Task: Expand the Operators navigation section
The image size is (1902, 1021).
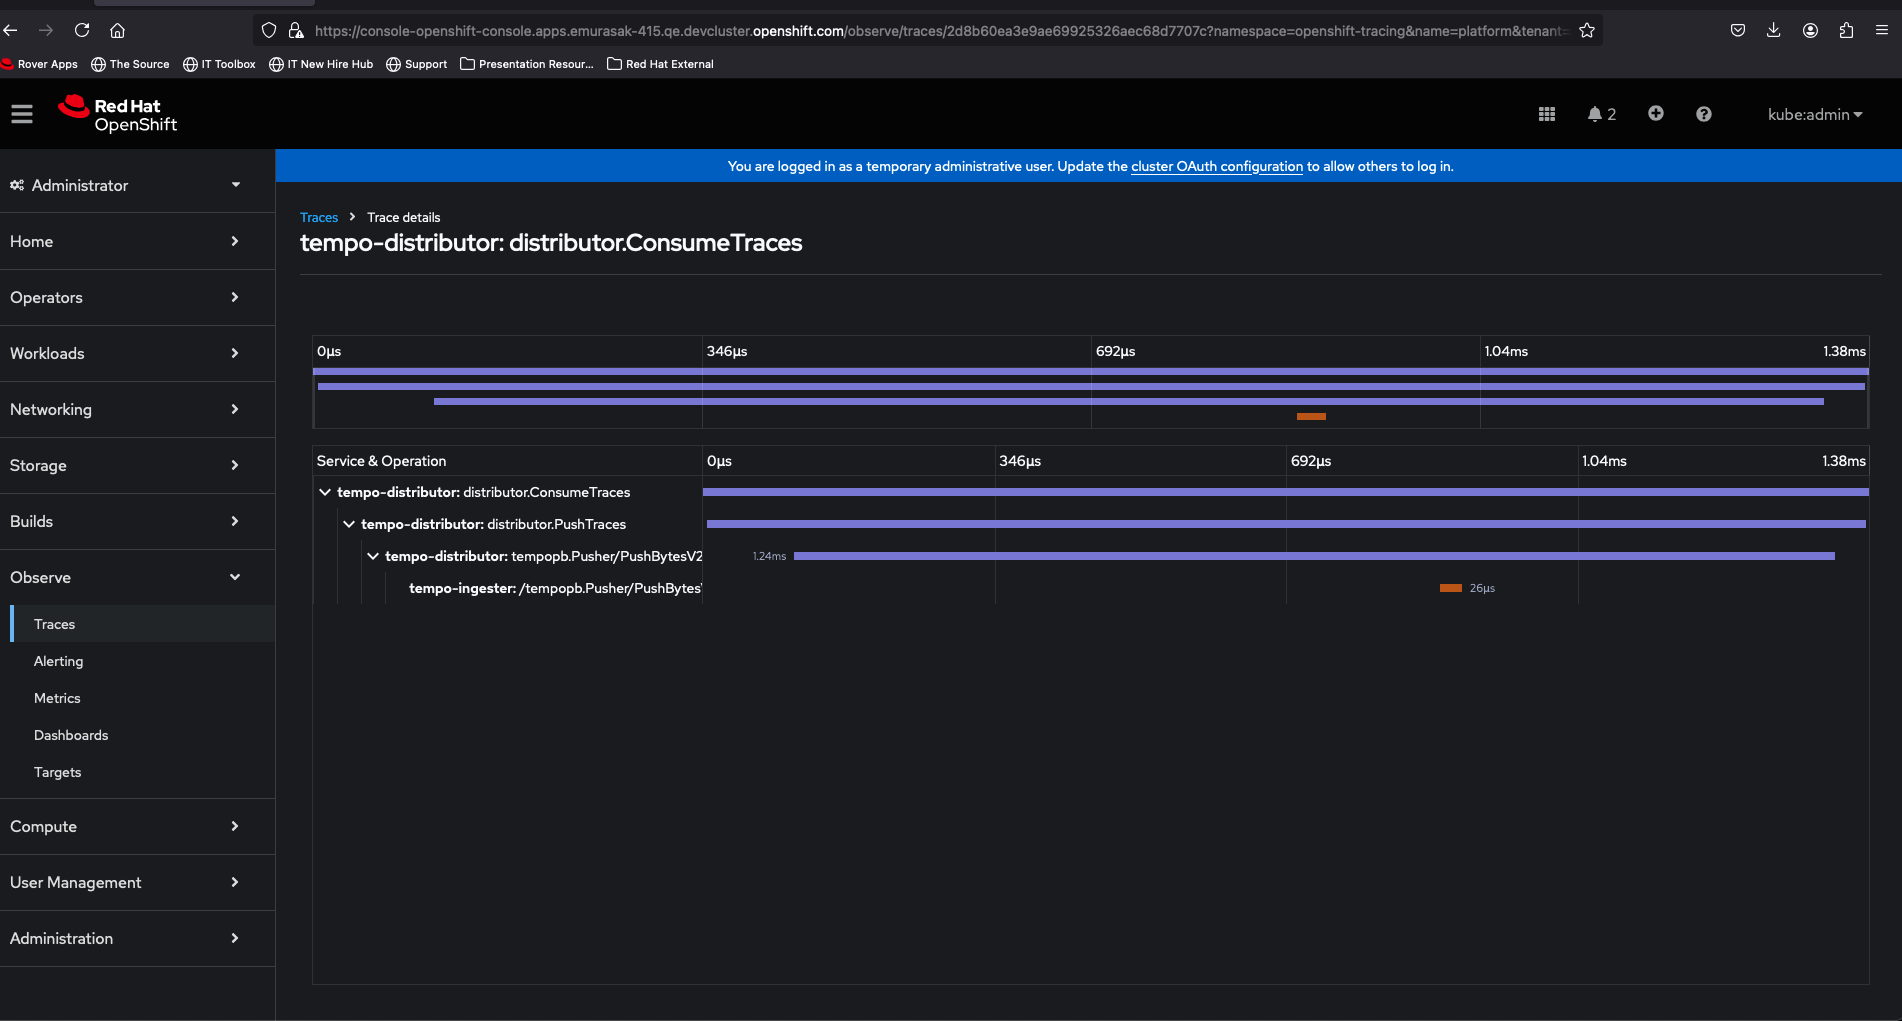Action: click(x=137, y=297)
